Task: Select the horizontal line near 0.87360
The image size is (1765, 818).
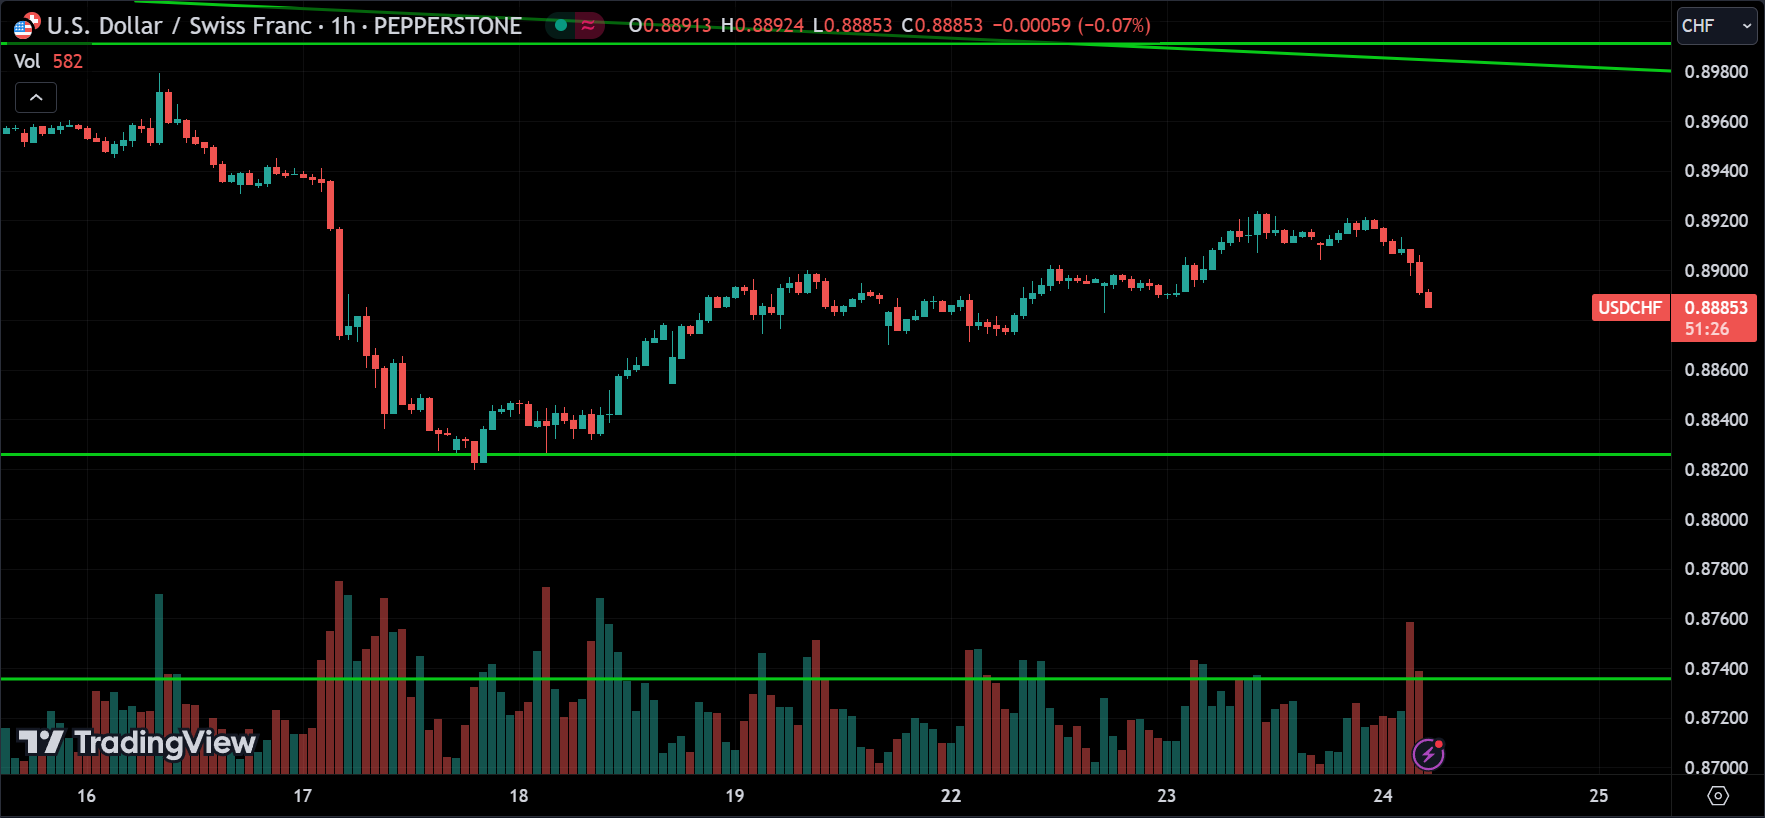Action: (835, 679)
